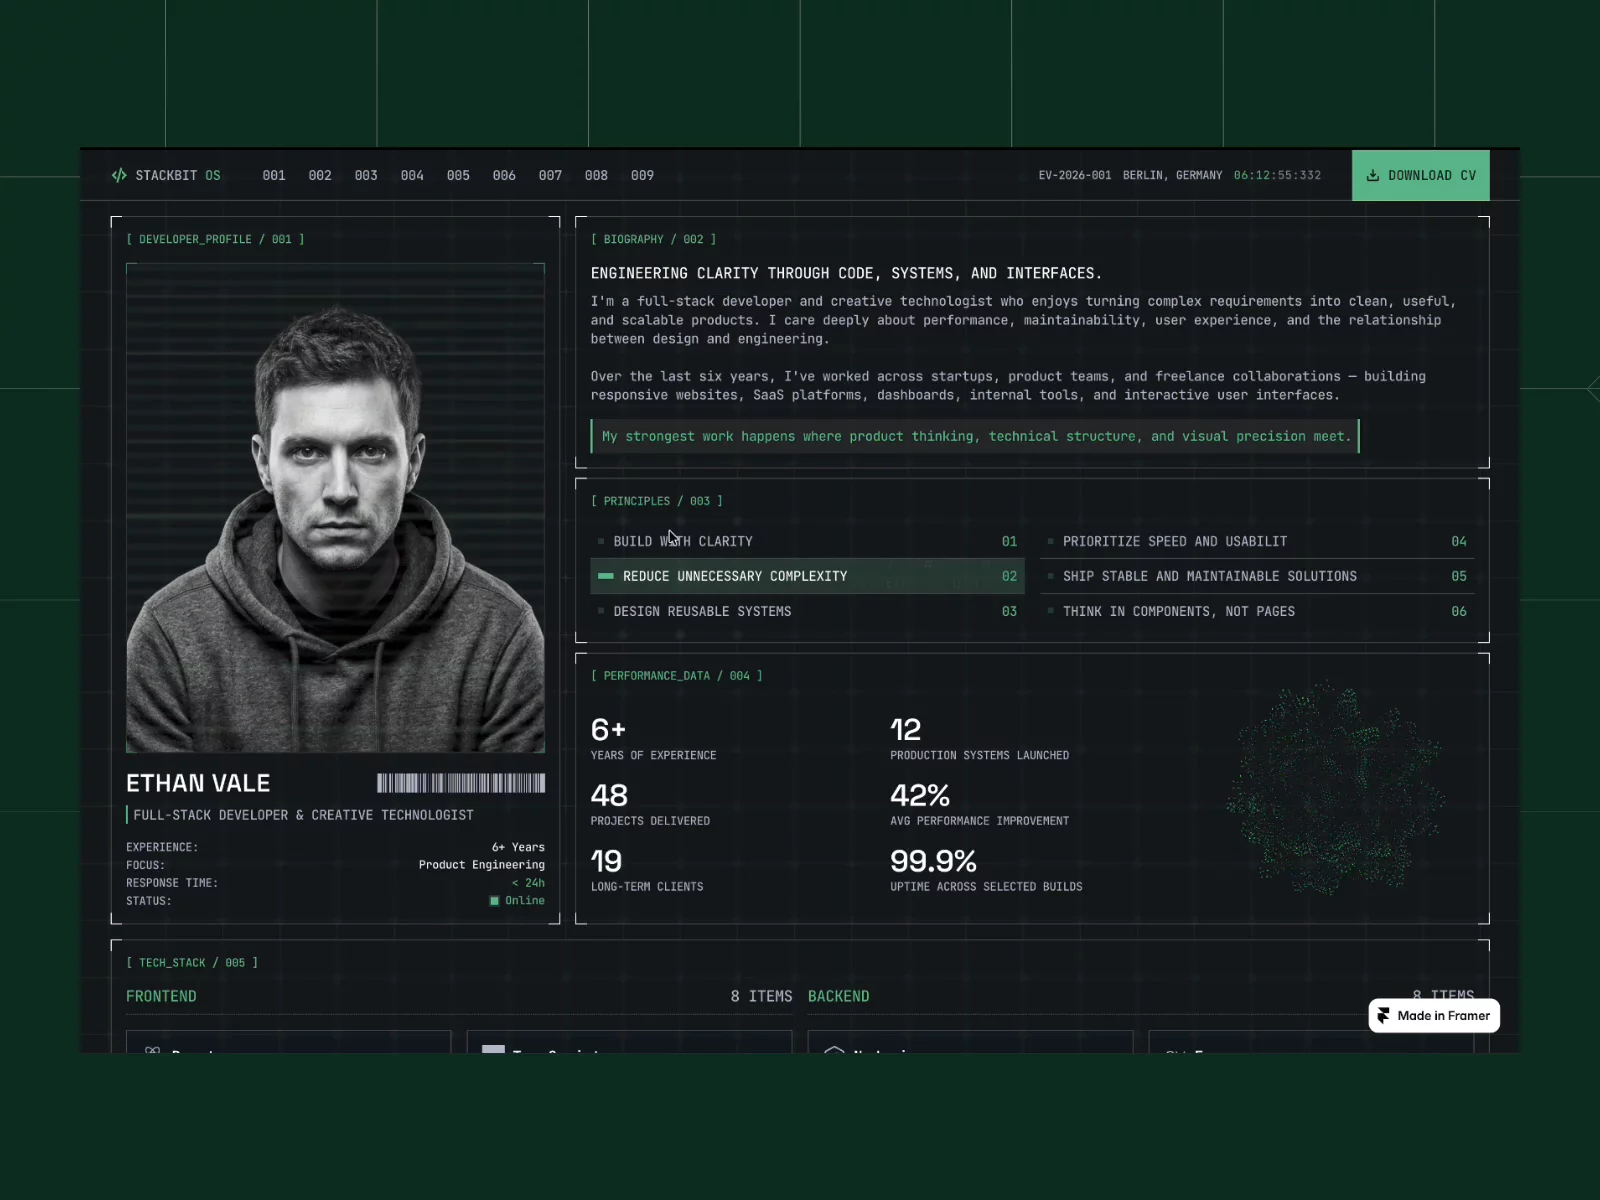Click the highlighted quote about strongest work
This screenshot has height=1200, width=1600.
(x=976, y=436)
